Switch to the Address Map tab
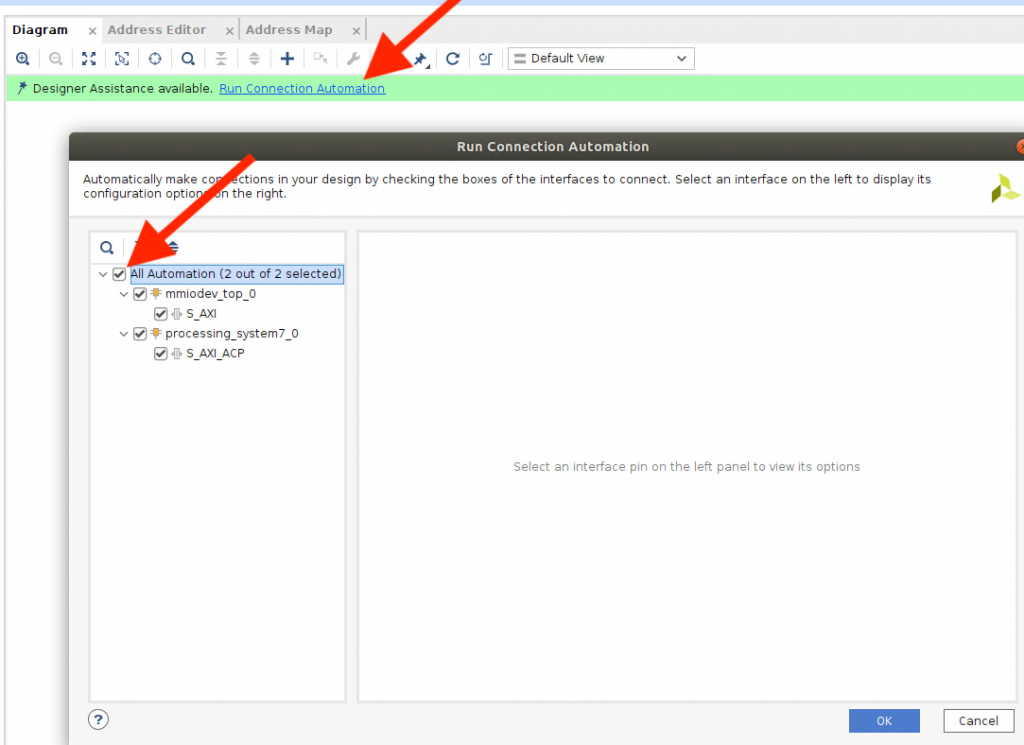The width and height of the screenshot is (1024, 745). 289,30
